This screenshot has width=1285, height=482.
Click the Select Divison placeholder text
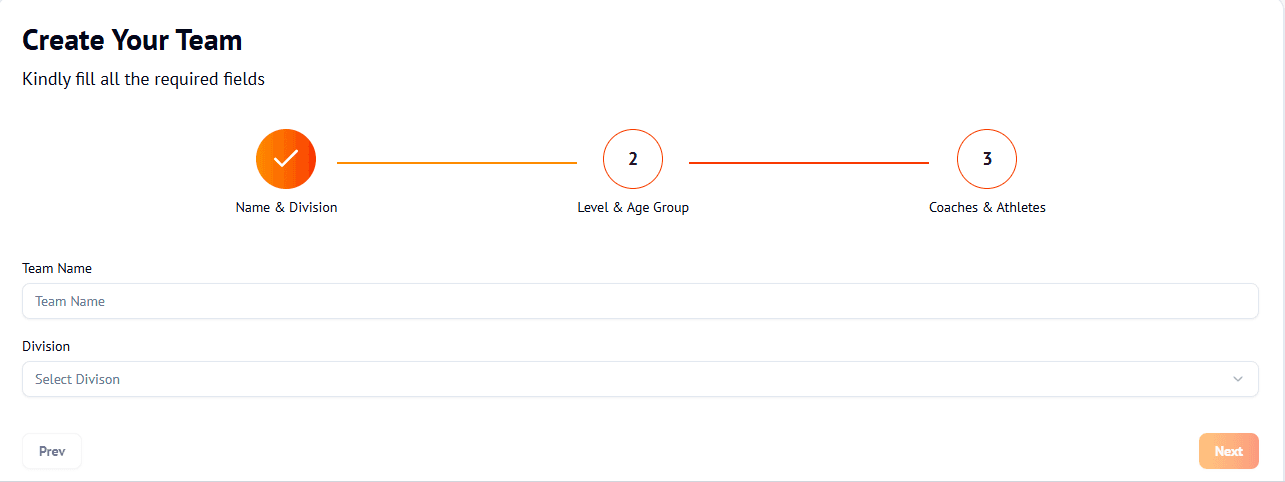coord(77,379)
